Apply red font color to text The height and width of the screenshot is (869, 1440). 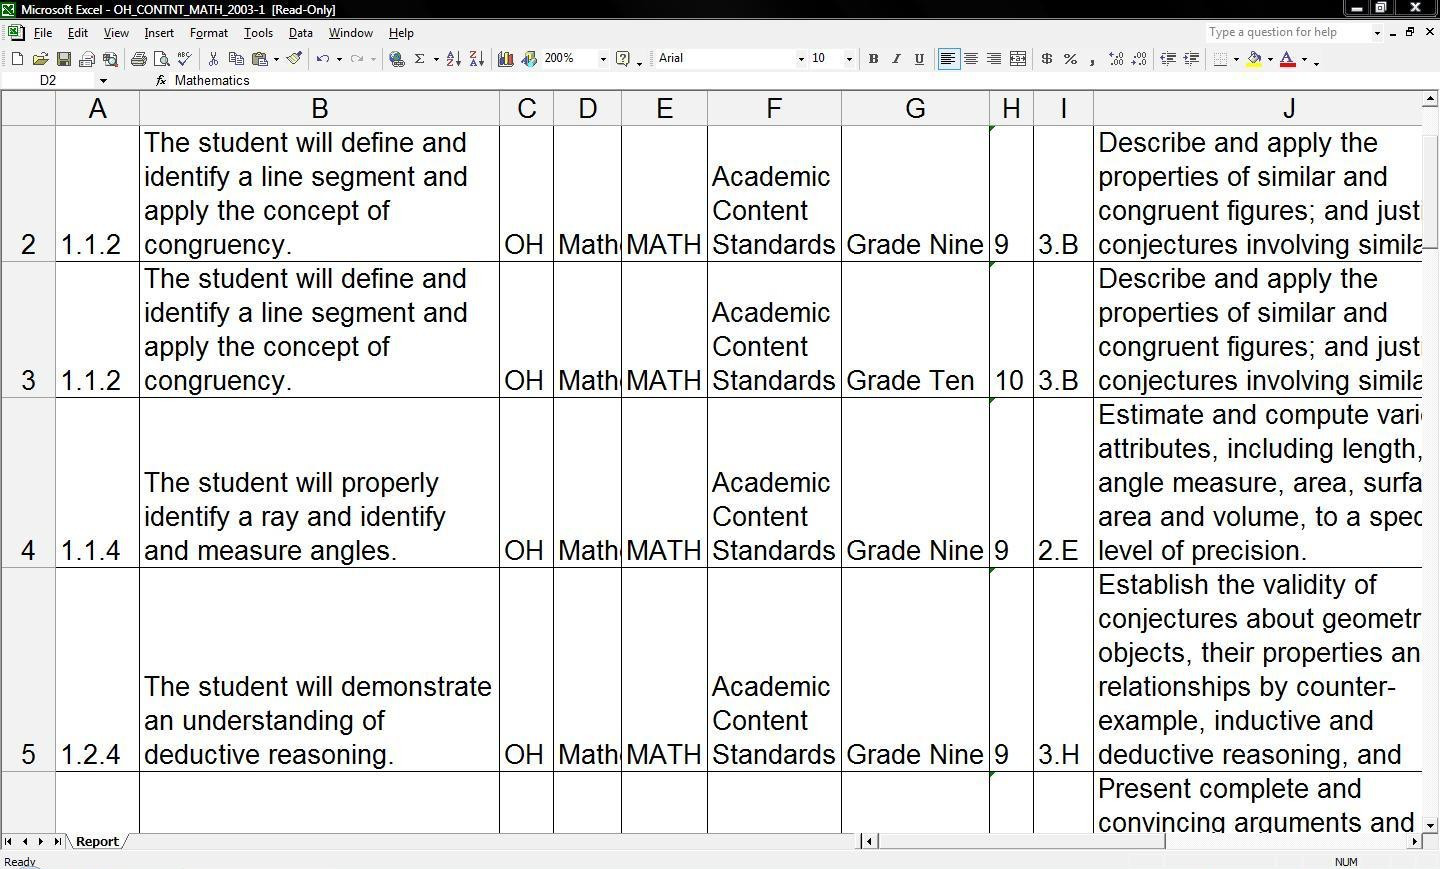pos(1288,59)
